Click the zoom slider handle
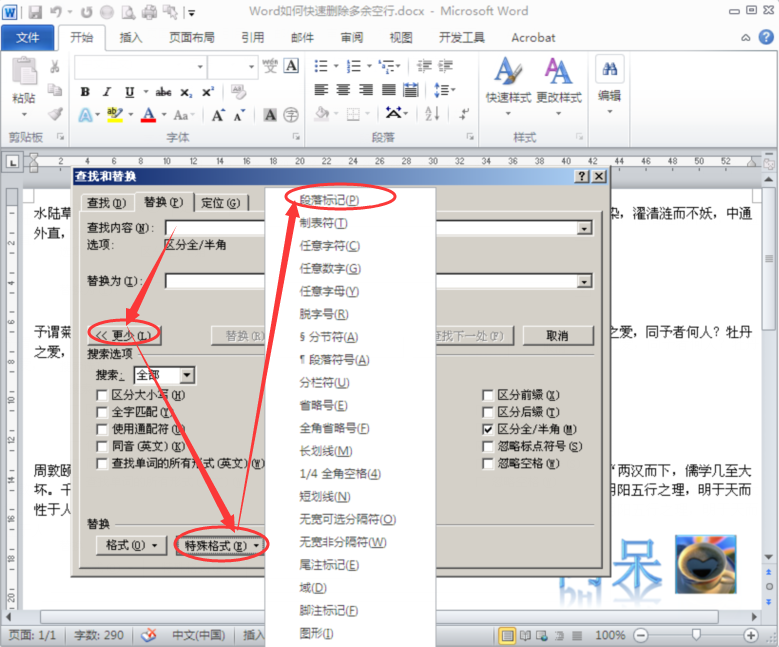The image size is (779, 647). (696, 635)
